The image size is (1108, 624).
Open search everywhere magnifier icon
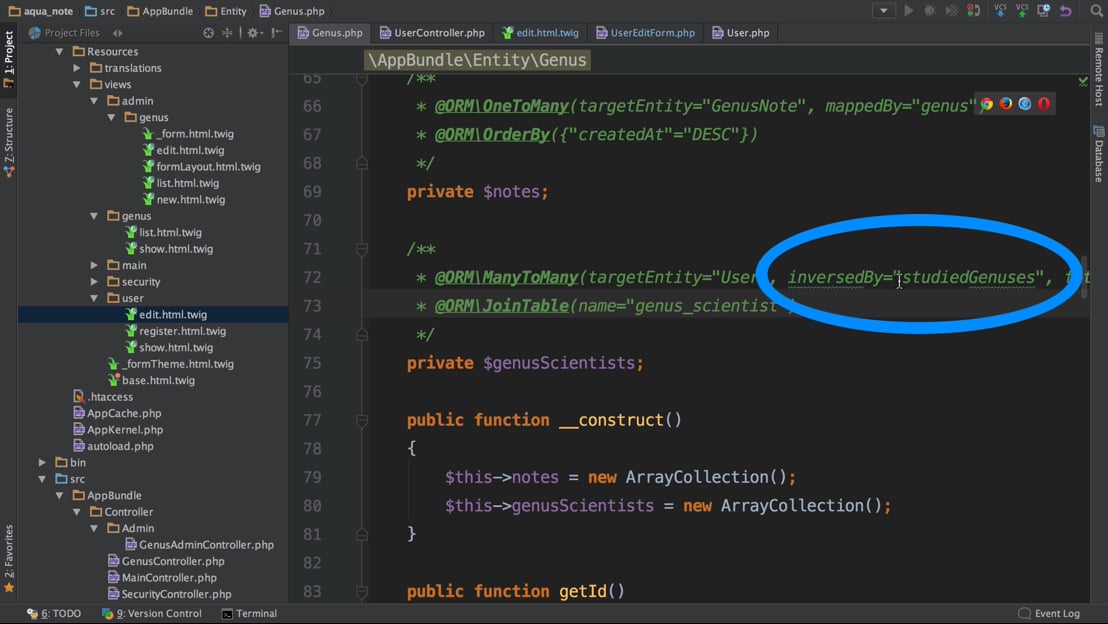point(1096,11)
